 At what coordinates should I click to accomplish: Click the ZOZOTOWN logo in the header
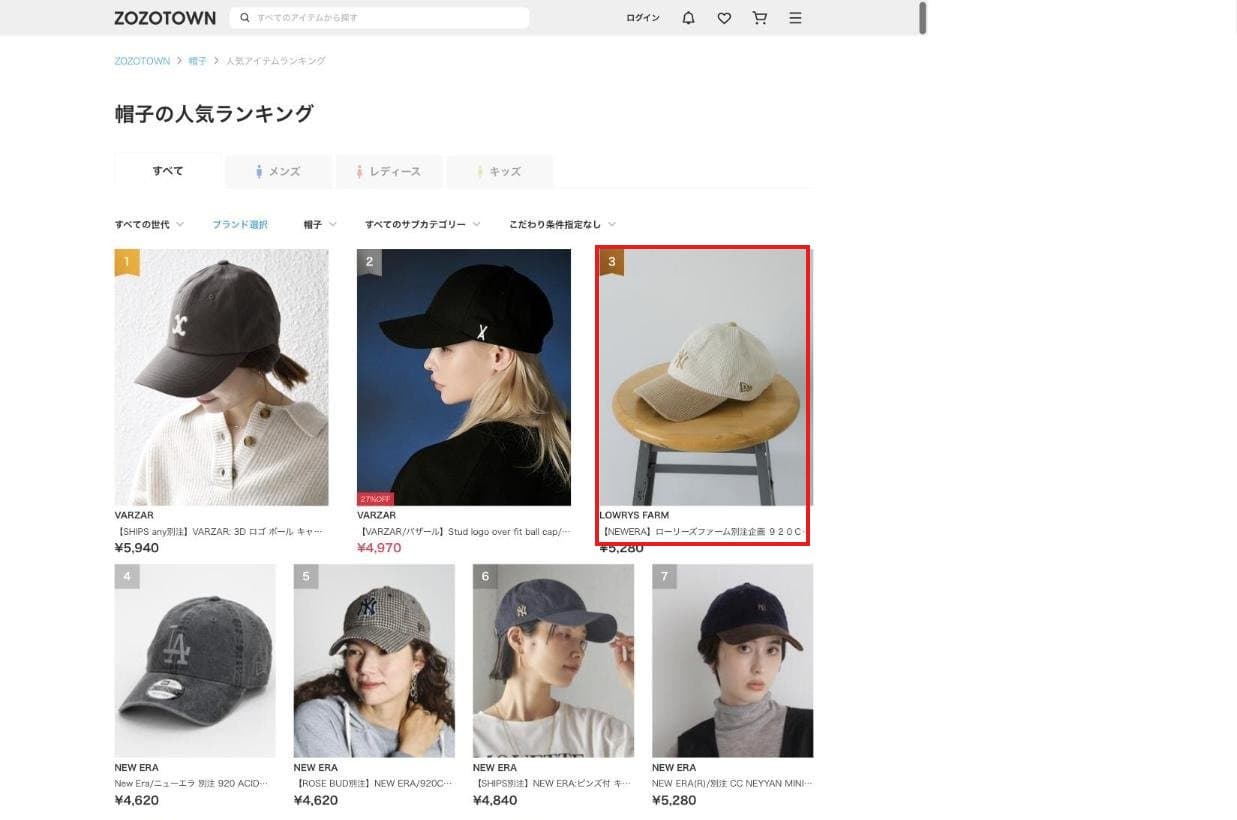(165, 18)
